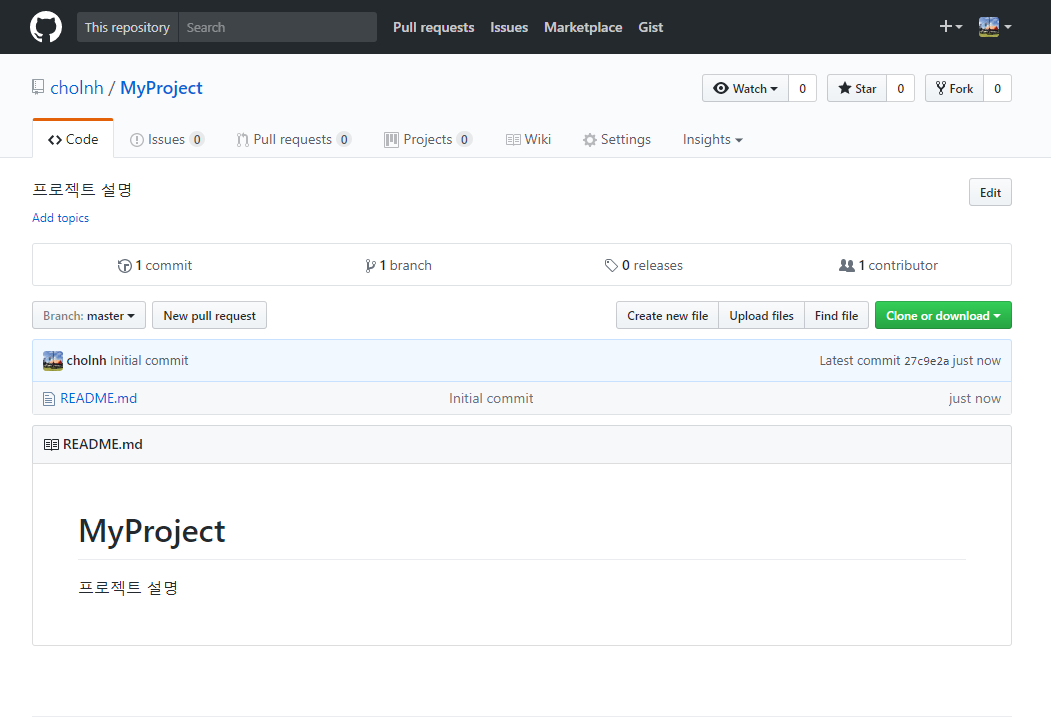
Task: Click the 1 contributor link
Action: pyautogui.click(x=888, y=265)
